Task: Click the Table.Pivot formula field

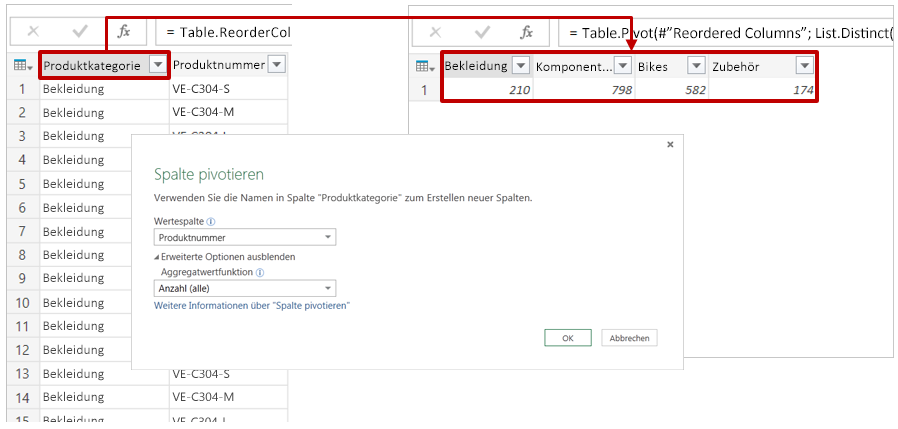Action: tap(728, 32)
